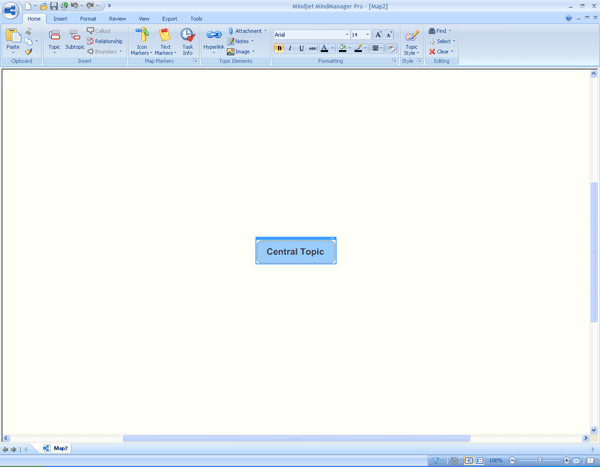Open the font name Arial dropdown
The image size is (600, 467).
(347, 34)
